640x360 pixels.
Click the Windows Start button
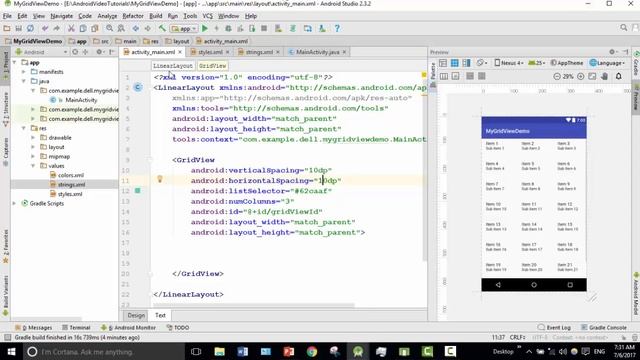pos(11,351)
